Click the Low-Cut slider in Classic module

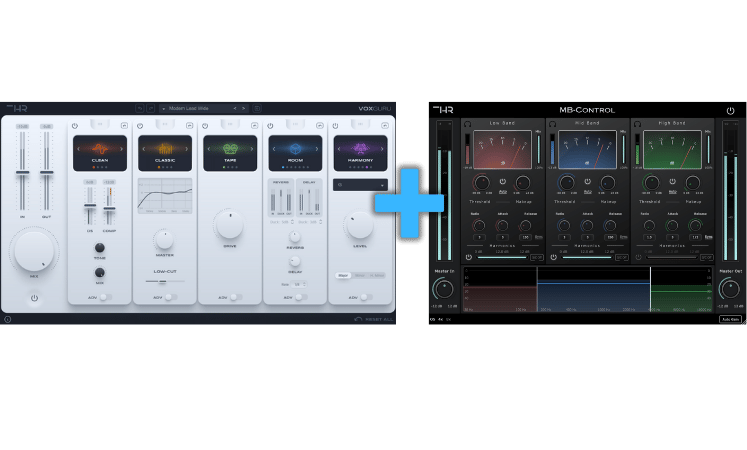165,281
